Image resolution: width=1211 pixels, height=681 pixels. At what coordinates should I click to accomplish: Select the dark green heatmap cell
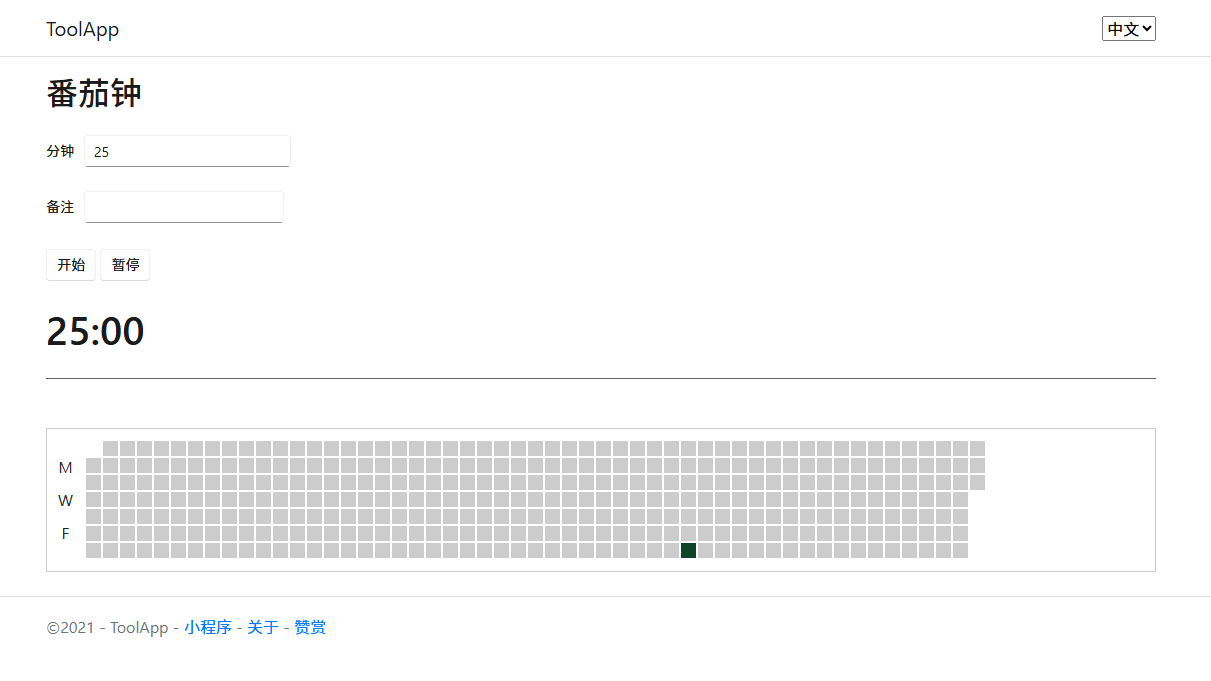click(688, 550)
